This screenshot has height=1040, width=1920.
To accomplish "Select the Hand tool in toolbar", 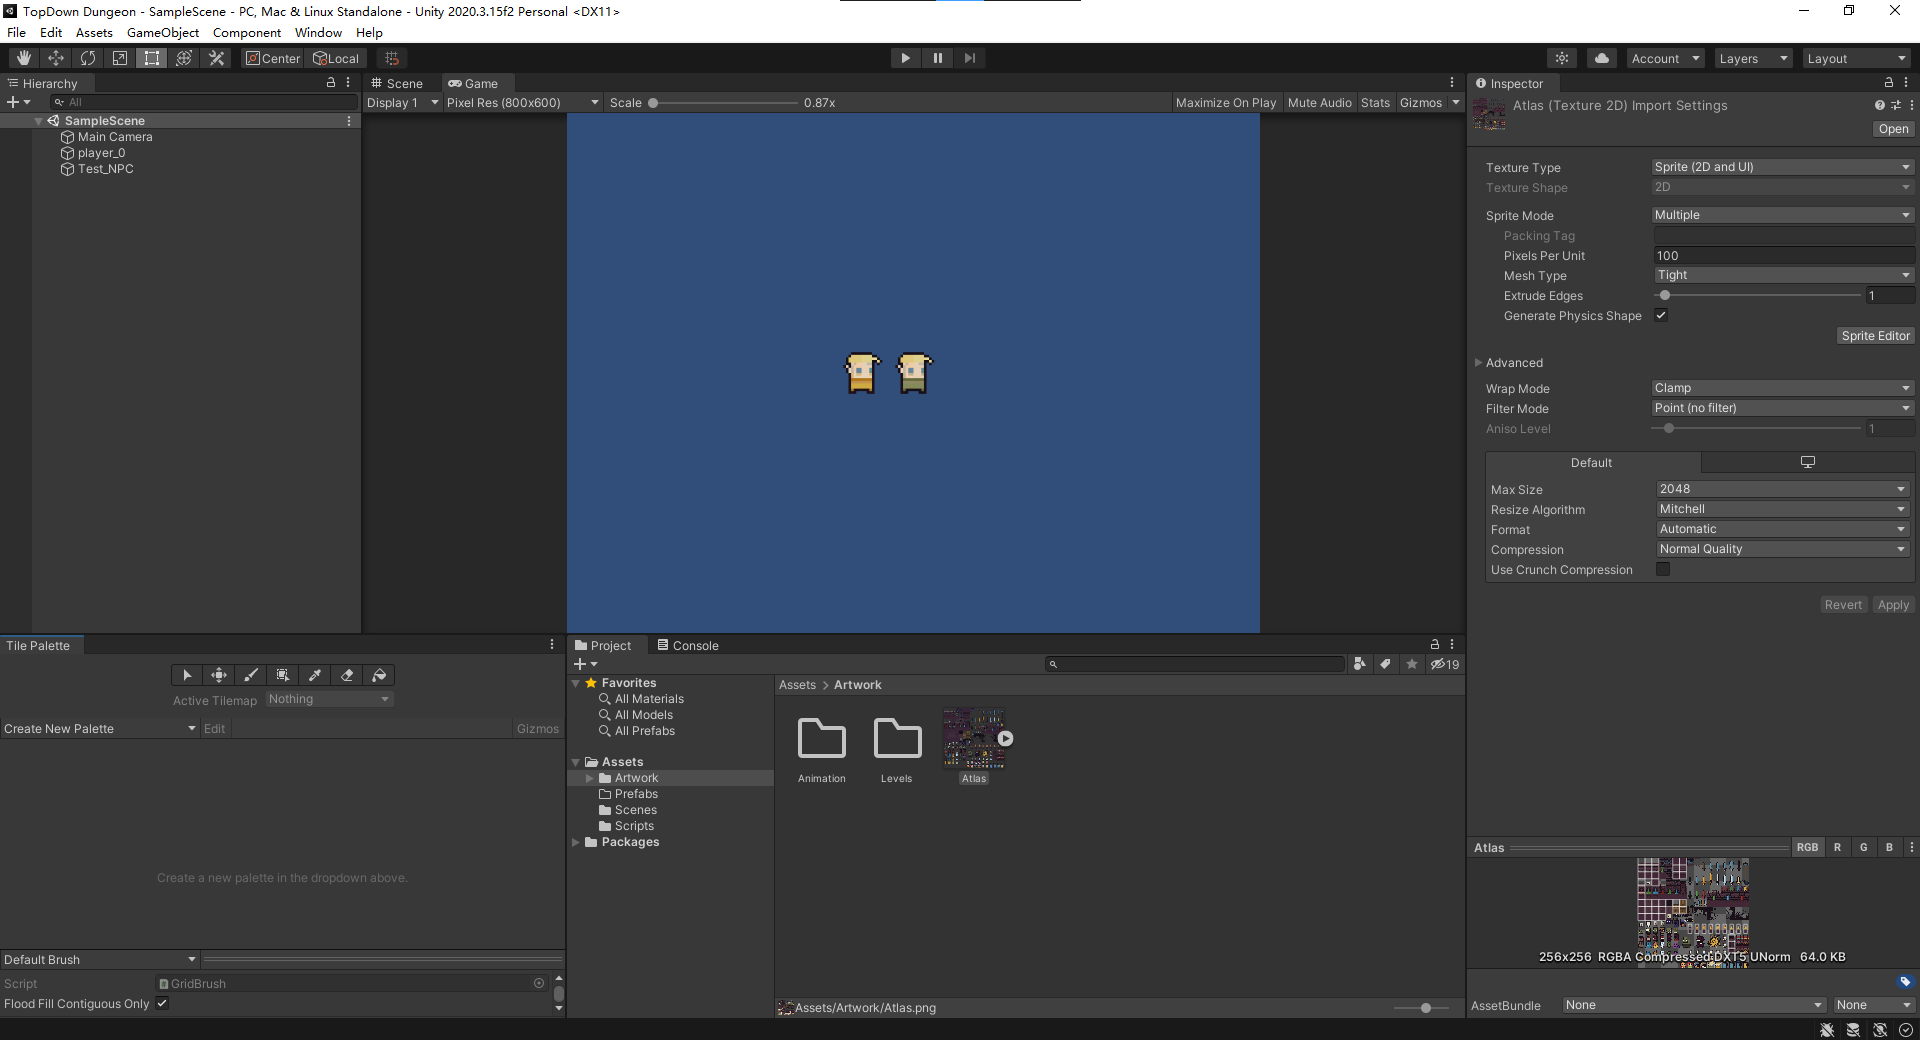I will [x=24, y=58].
